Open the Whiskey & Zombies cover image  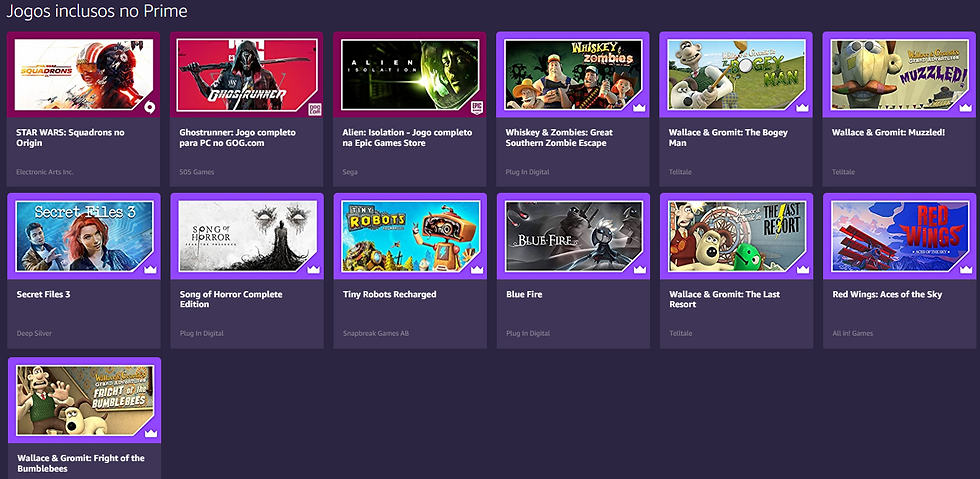(573, 74)
